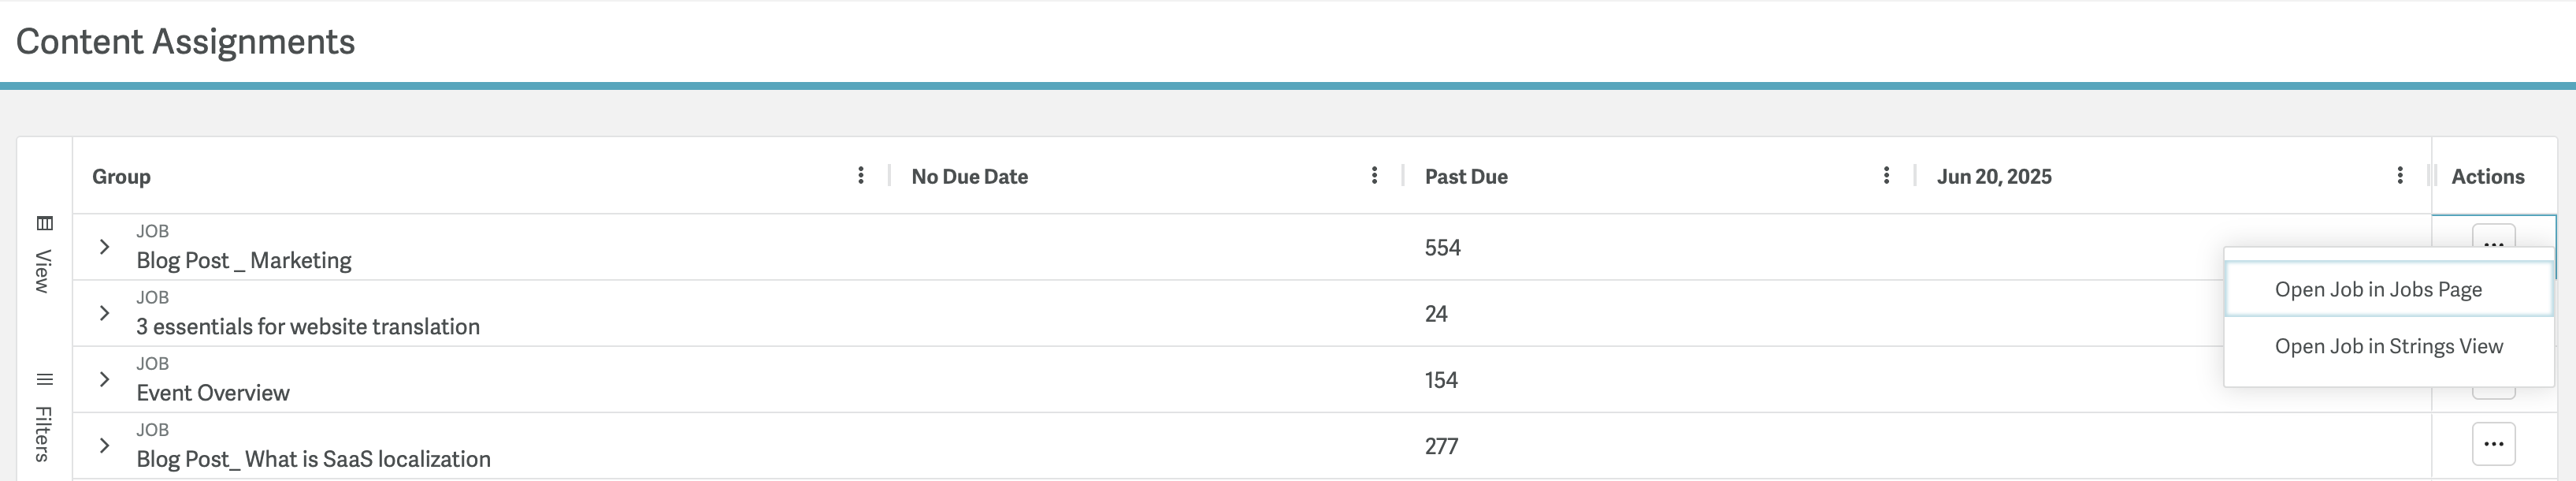Open the View side panel columns icon
Viewport: 2576px width, 481px height.
tap(44, 223)
